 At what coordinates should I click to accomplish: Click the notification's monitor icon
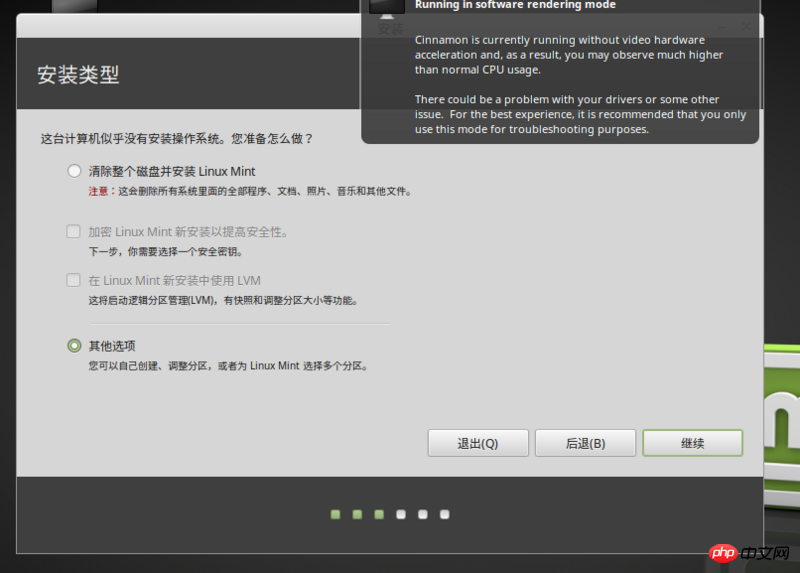(x=387, y=7)
